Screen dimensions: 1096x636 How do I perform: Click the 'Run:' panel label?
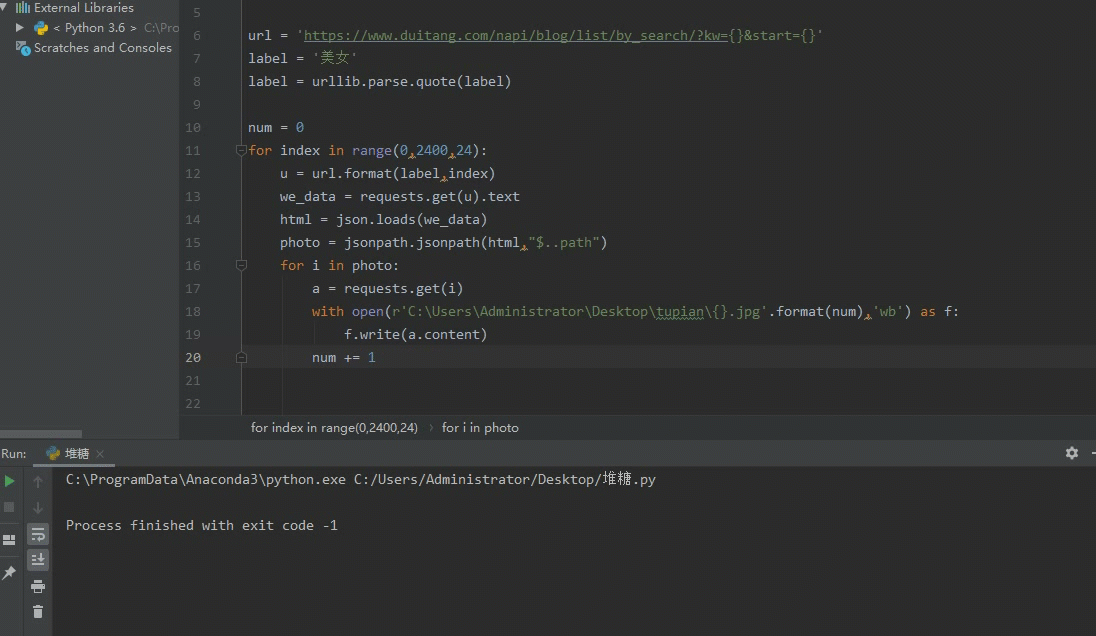tap(14, 454)
